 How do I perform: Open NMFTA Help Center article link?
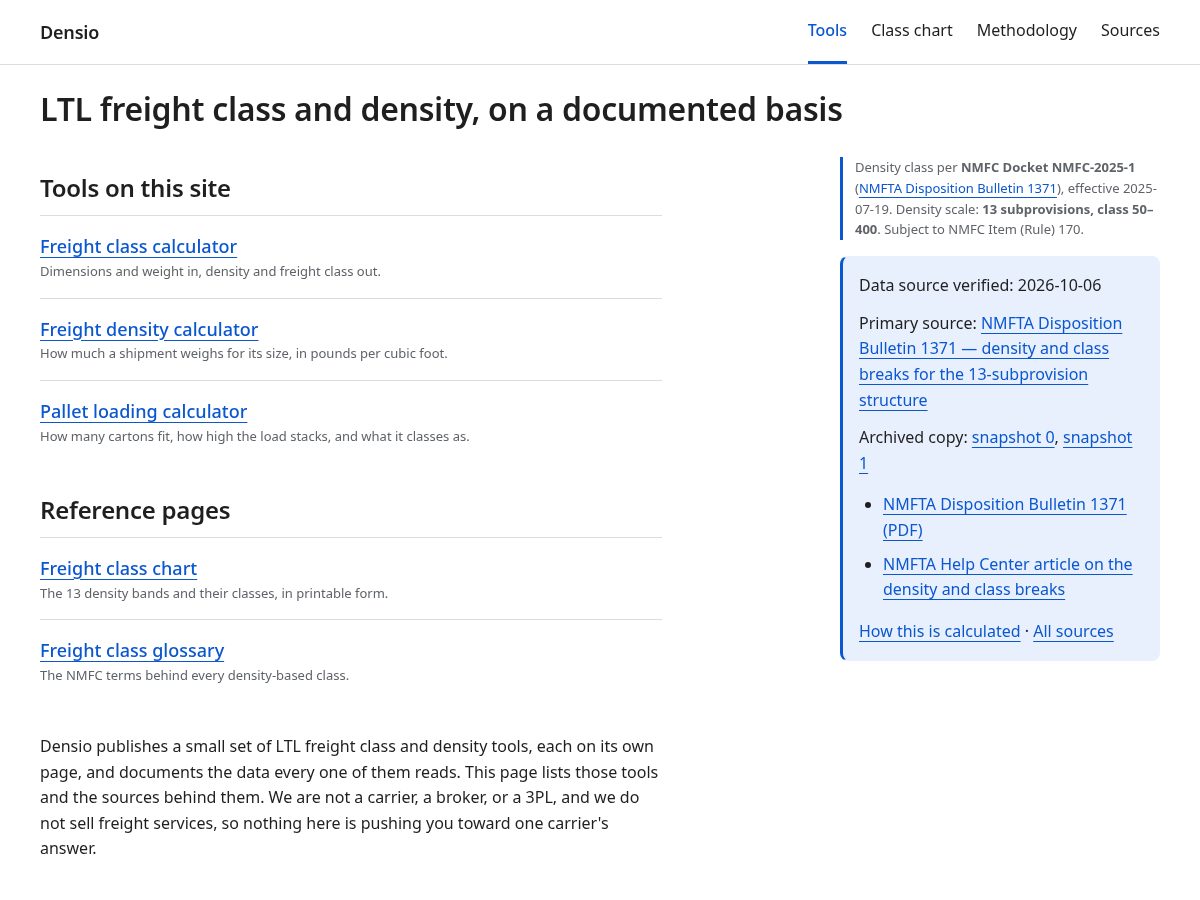pos(1007,576)
